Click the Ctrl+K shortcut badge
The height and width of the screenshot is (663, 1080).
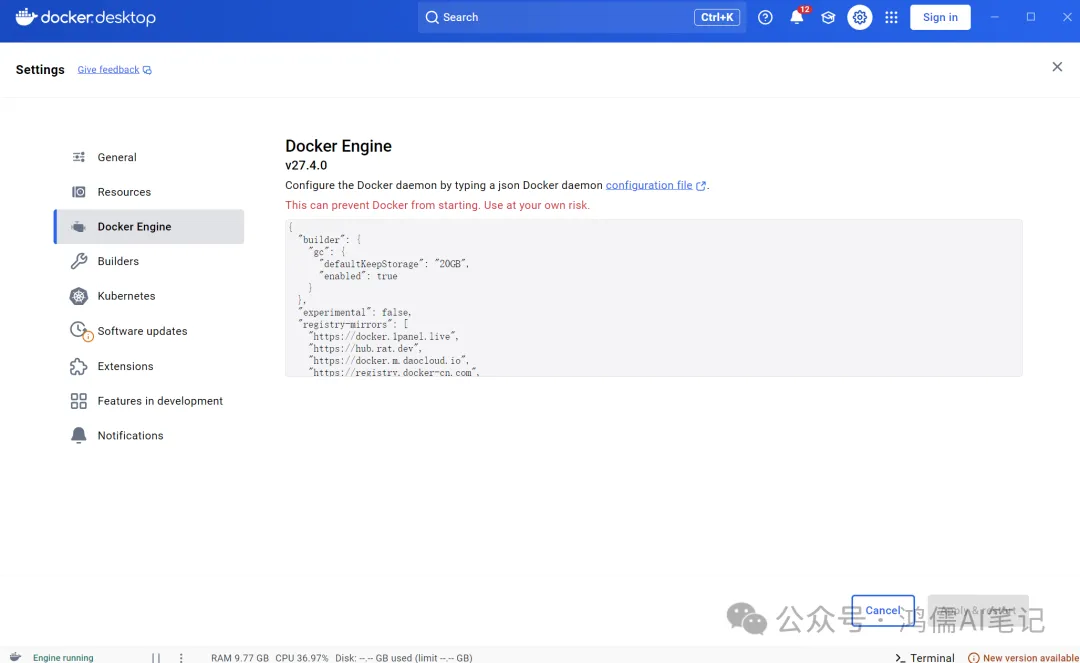click(x=717, y=17)
